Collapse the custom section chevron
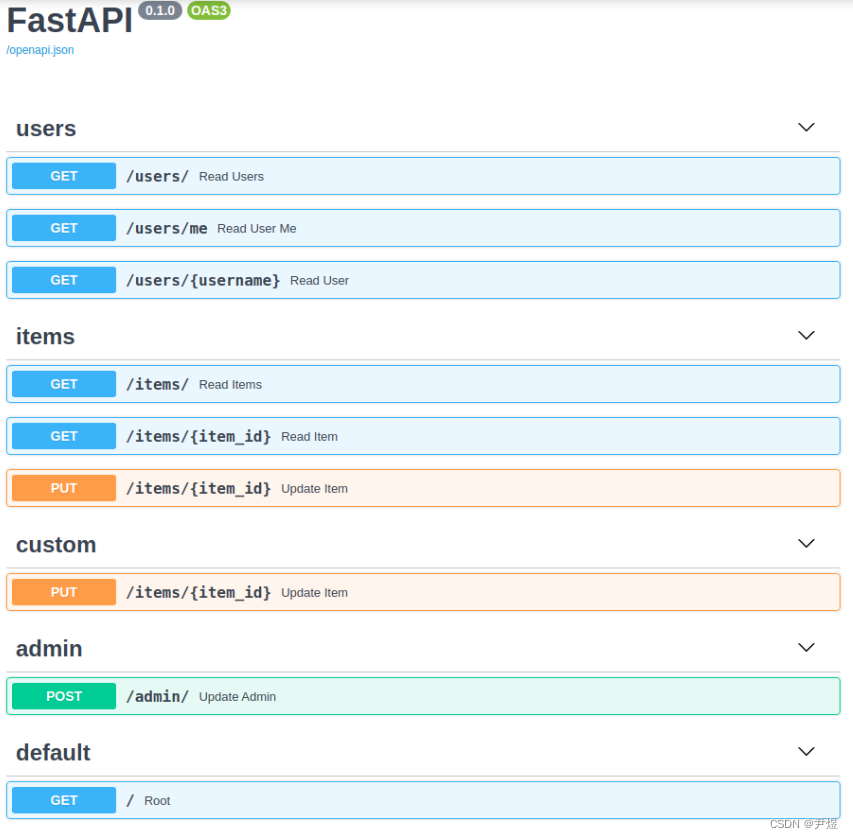The image size is (853, 839). [806, 543]
